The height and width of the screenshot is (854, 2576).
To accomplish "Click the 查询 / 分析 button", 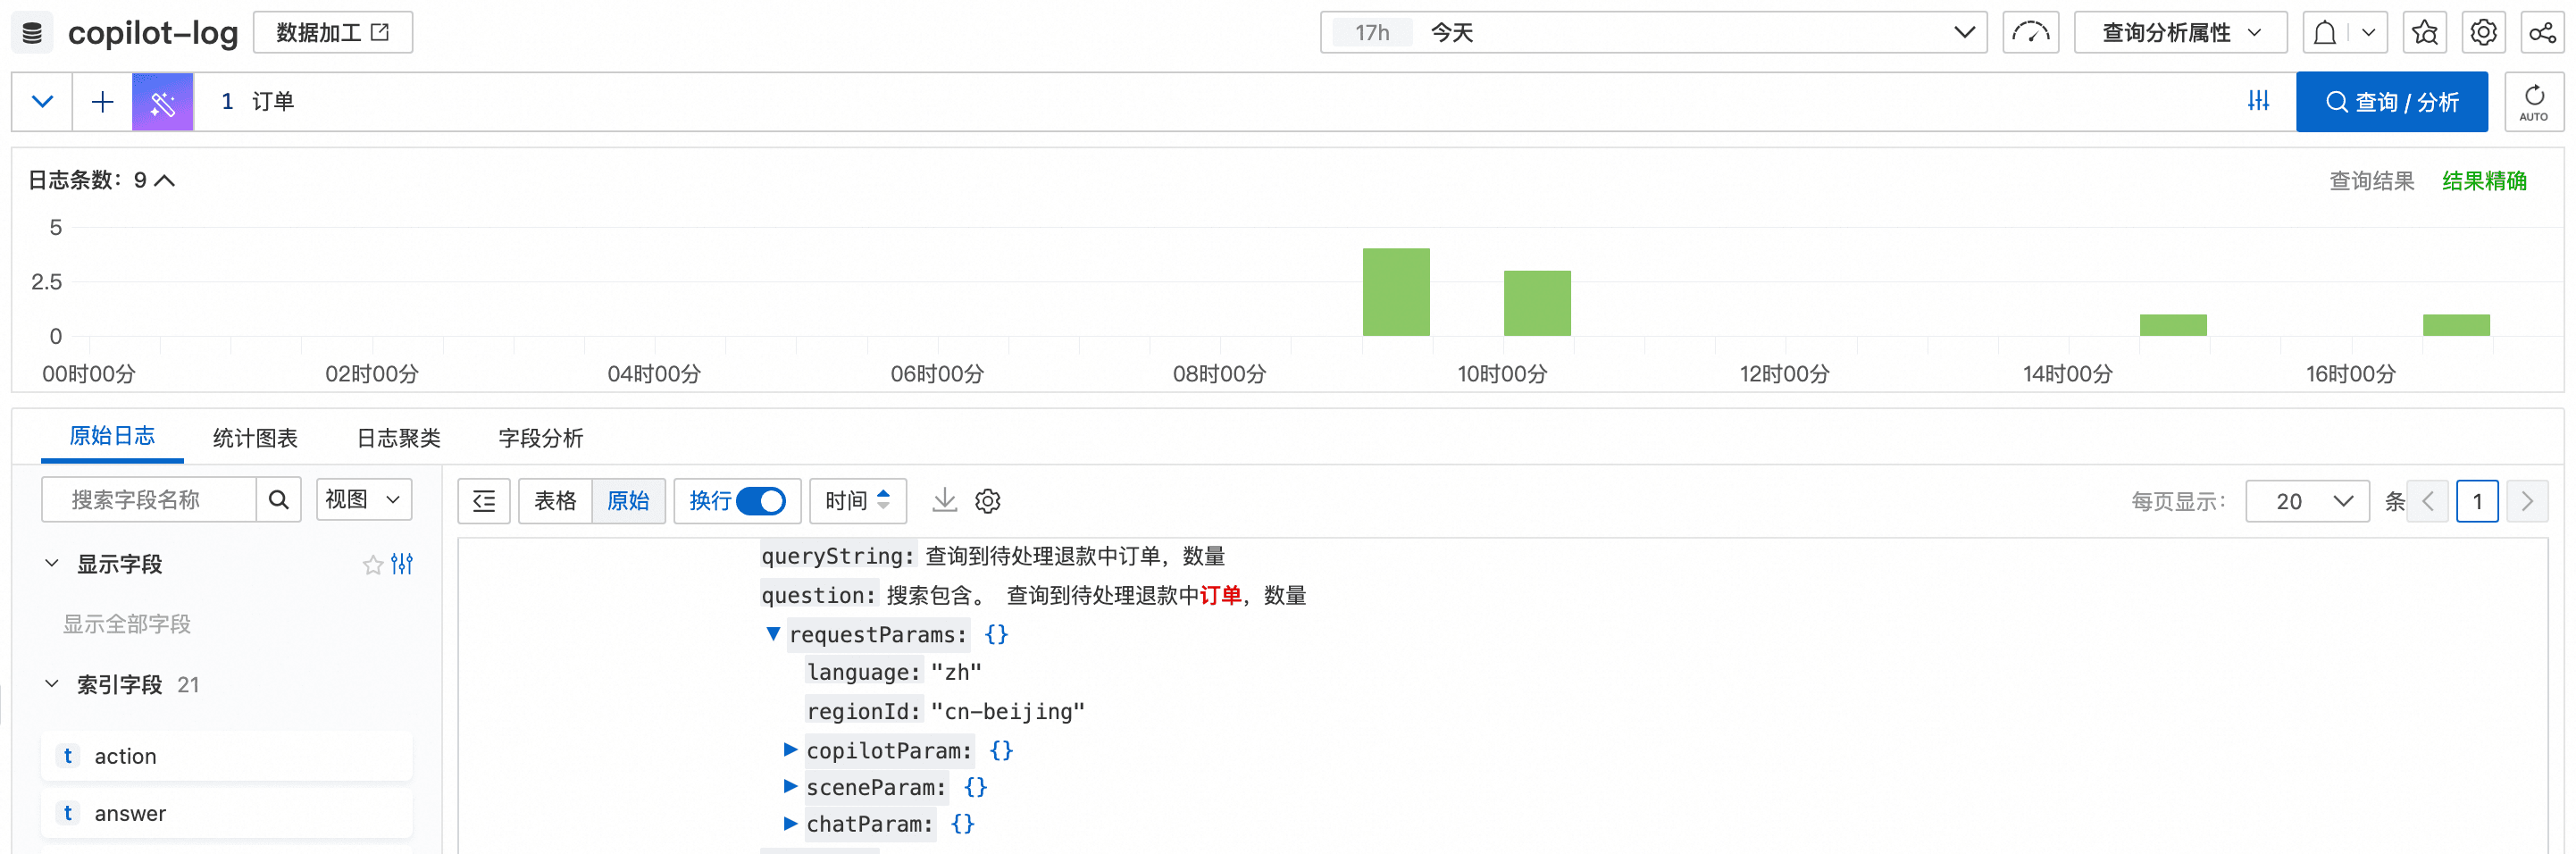I will point(2391,102).
